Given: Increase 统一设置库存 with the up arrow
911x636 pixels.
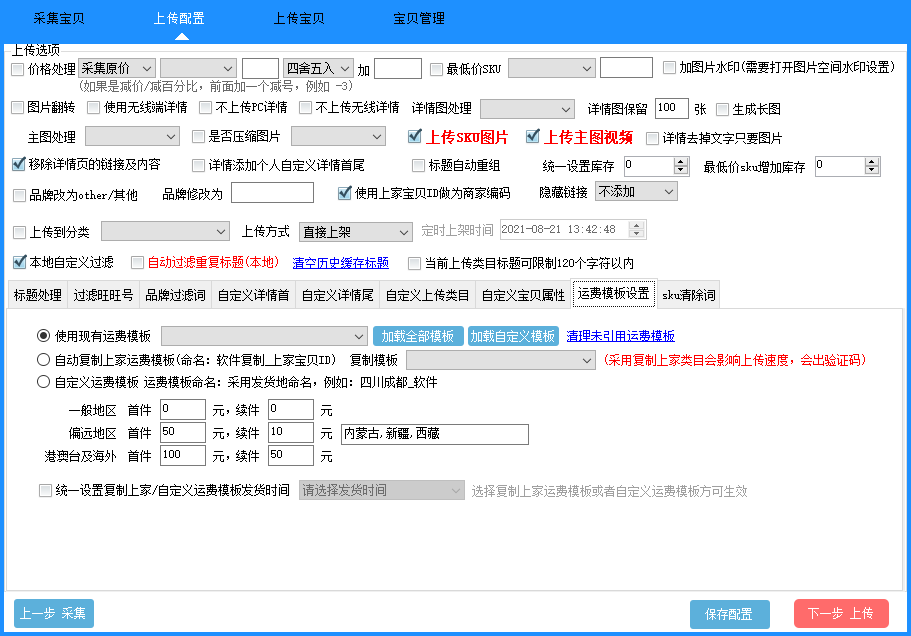Looking at the screenshot, I should click(x=681, y=161).
